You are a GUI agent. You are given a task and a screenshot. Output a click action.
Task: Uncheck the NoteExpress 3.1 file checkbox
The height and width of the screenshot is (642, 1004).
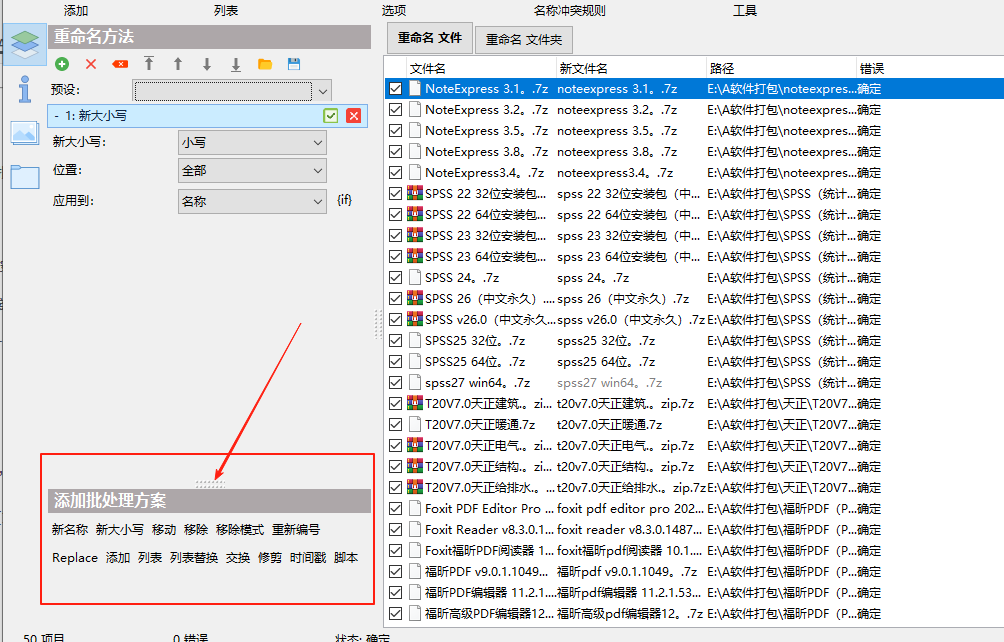396,88
